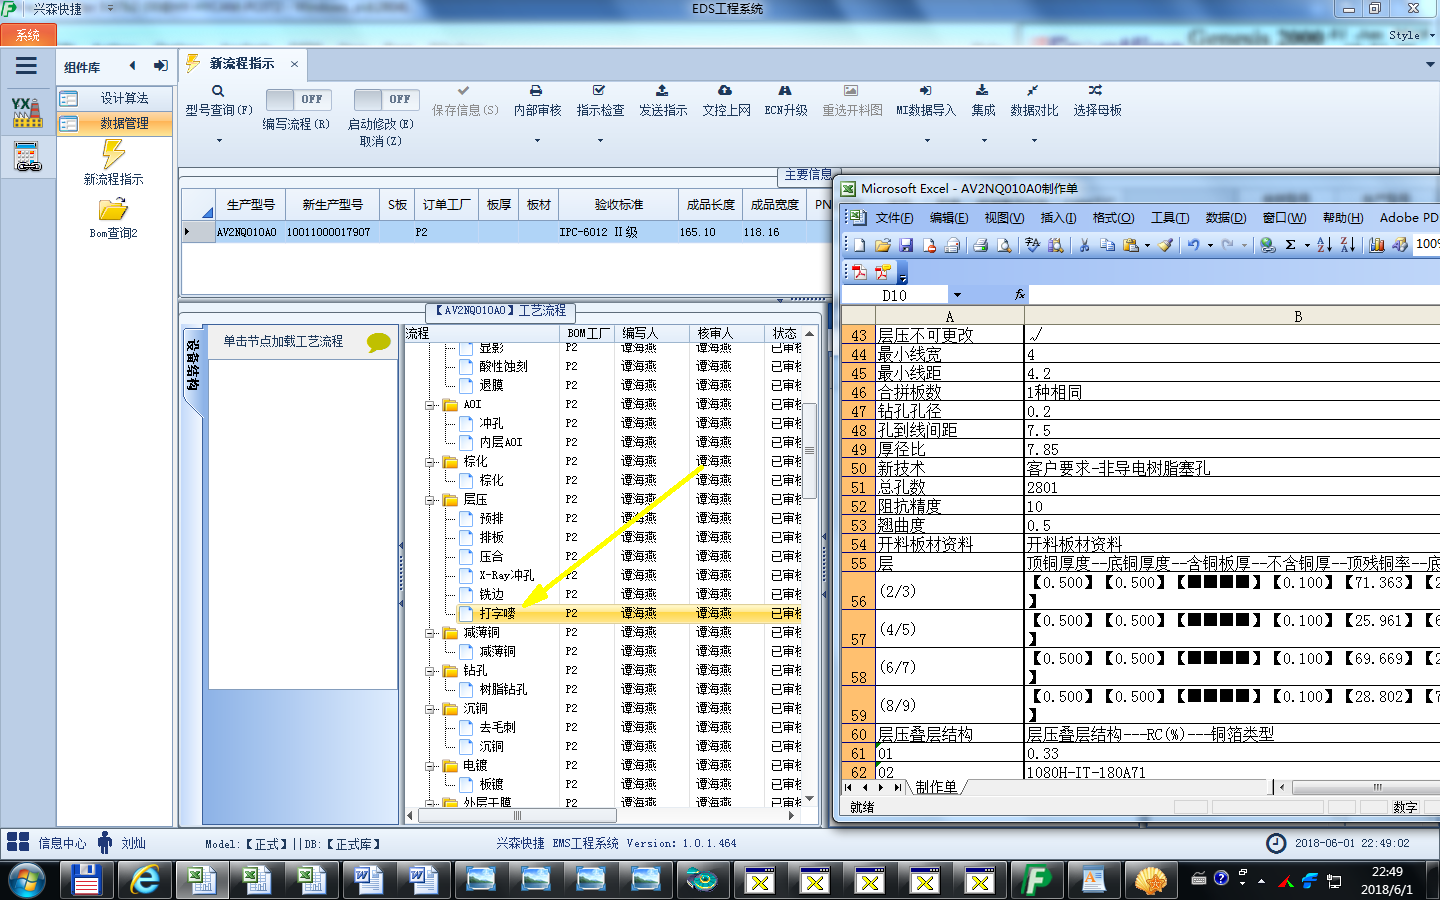This screenshot has height=900, width=1440.
Task: Click Excel Save toolbar icon
Action: pos(906,245)
